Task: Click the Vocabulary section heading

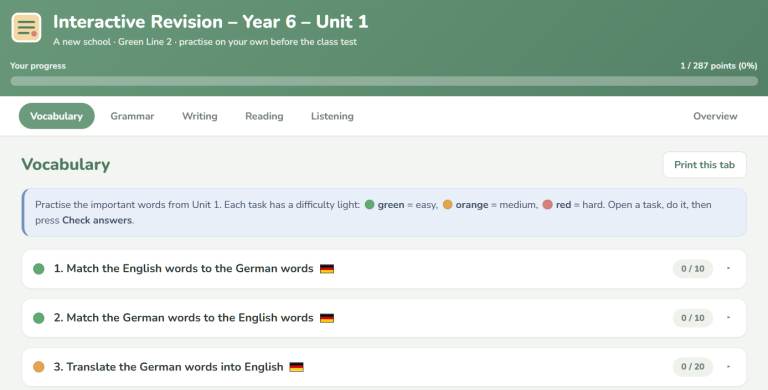Action: pyautogui.click(x=66, y=164)
